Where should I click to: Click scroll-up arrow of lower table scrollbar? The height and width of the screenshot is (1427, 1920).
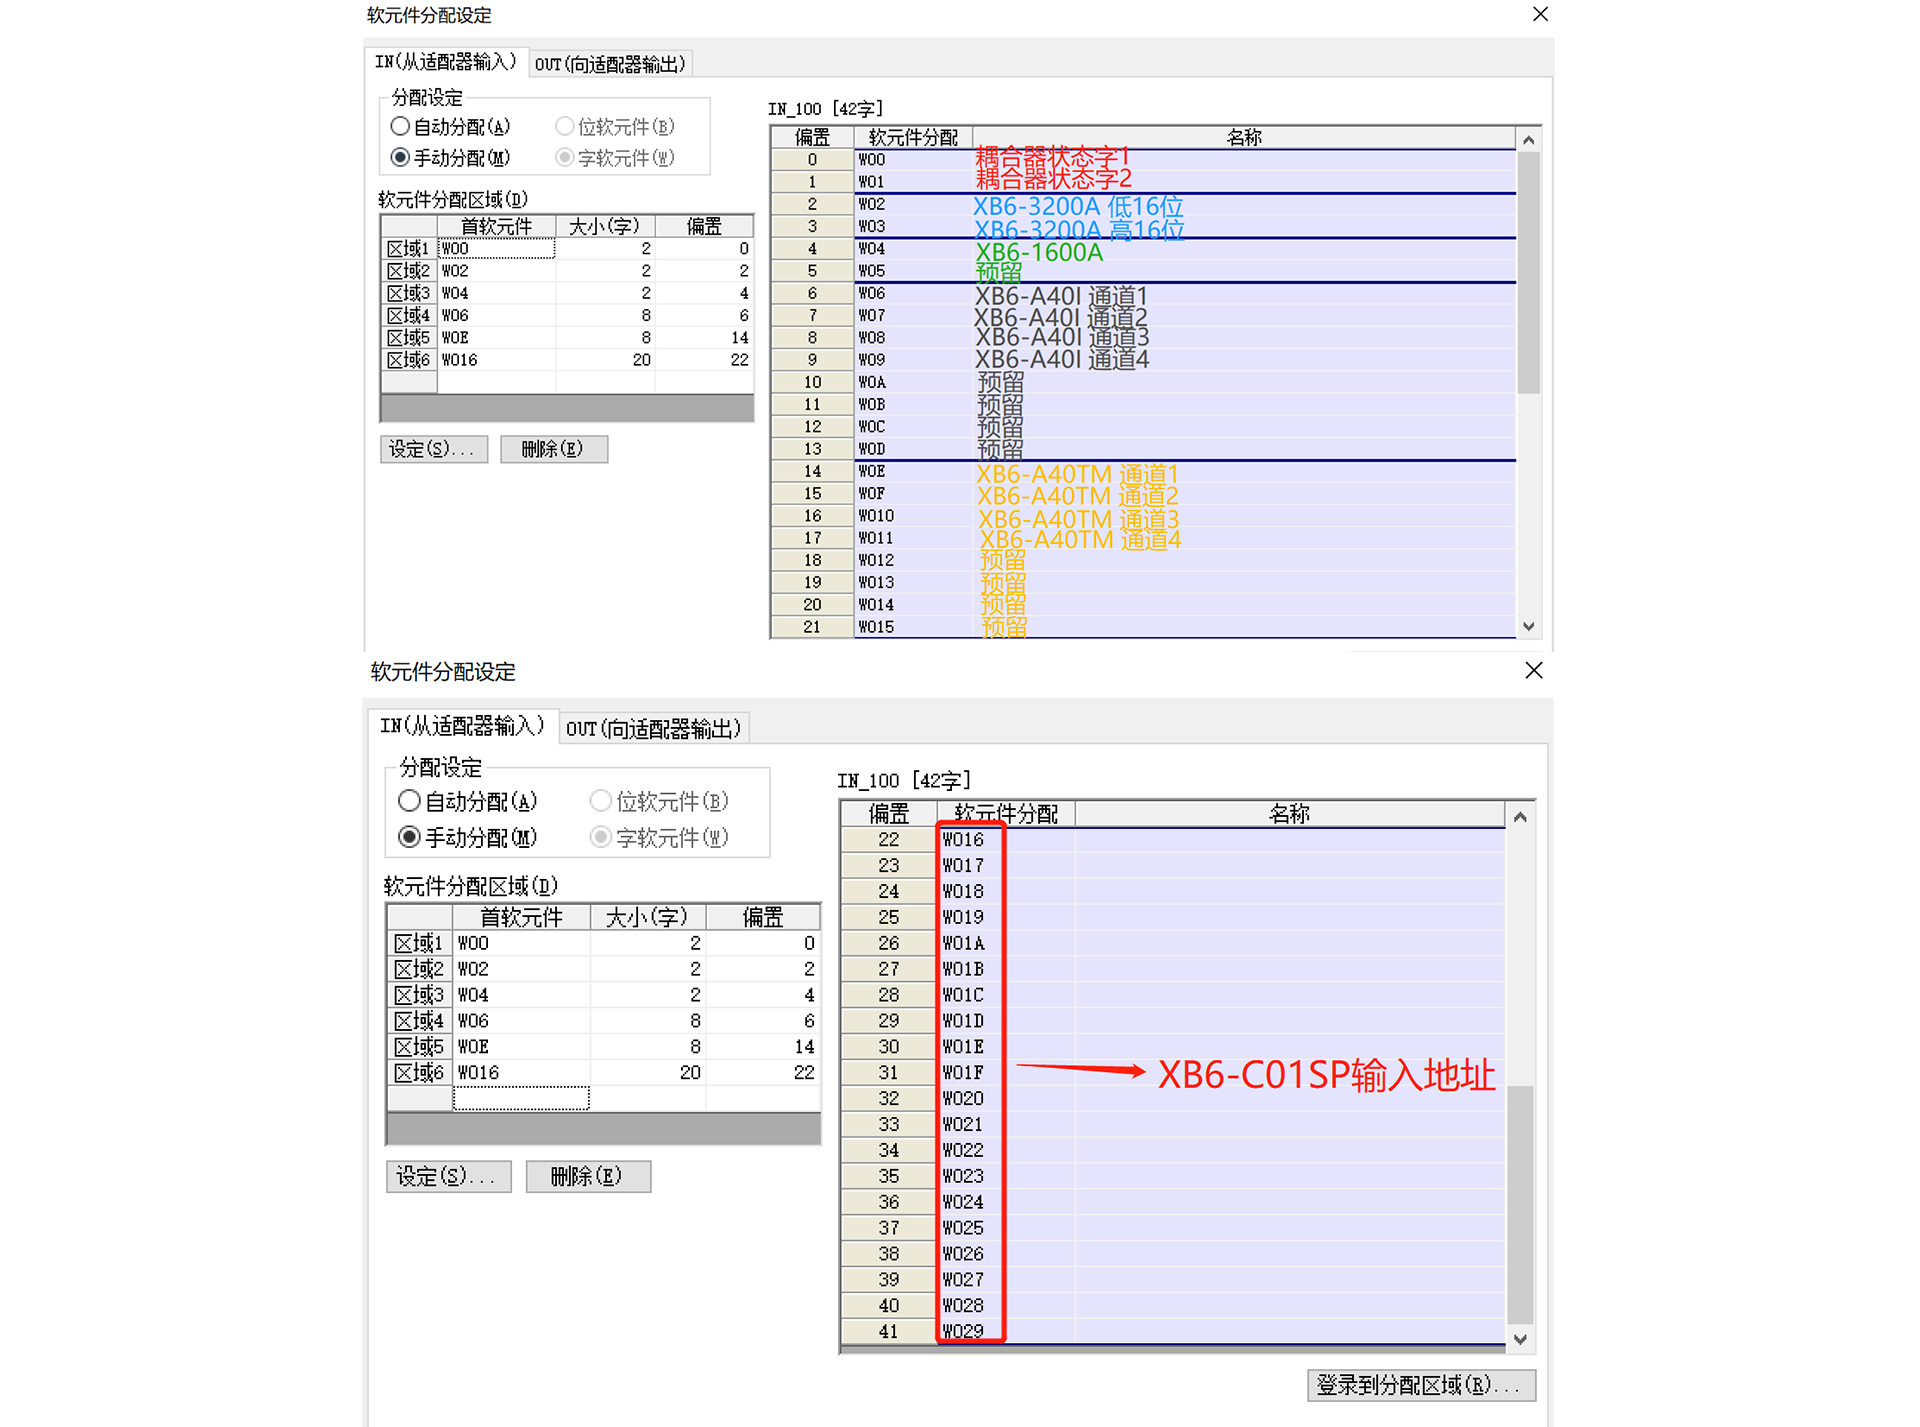(1520, 816)
